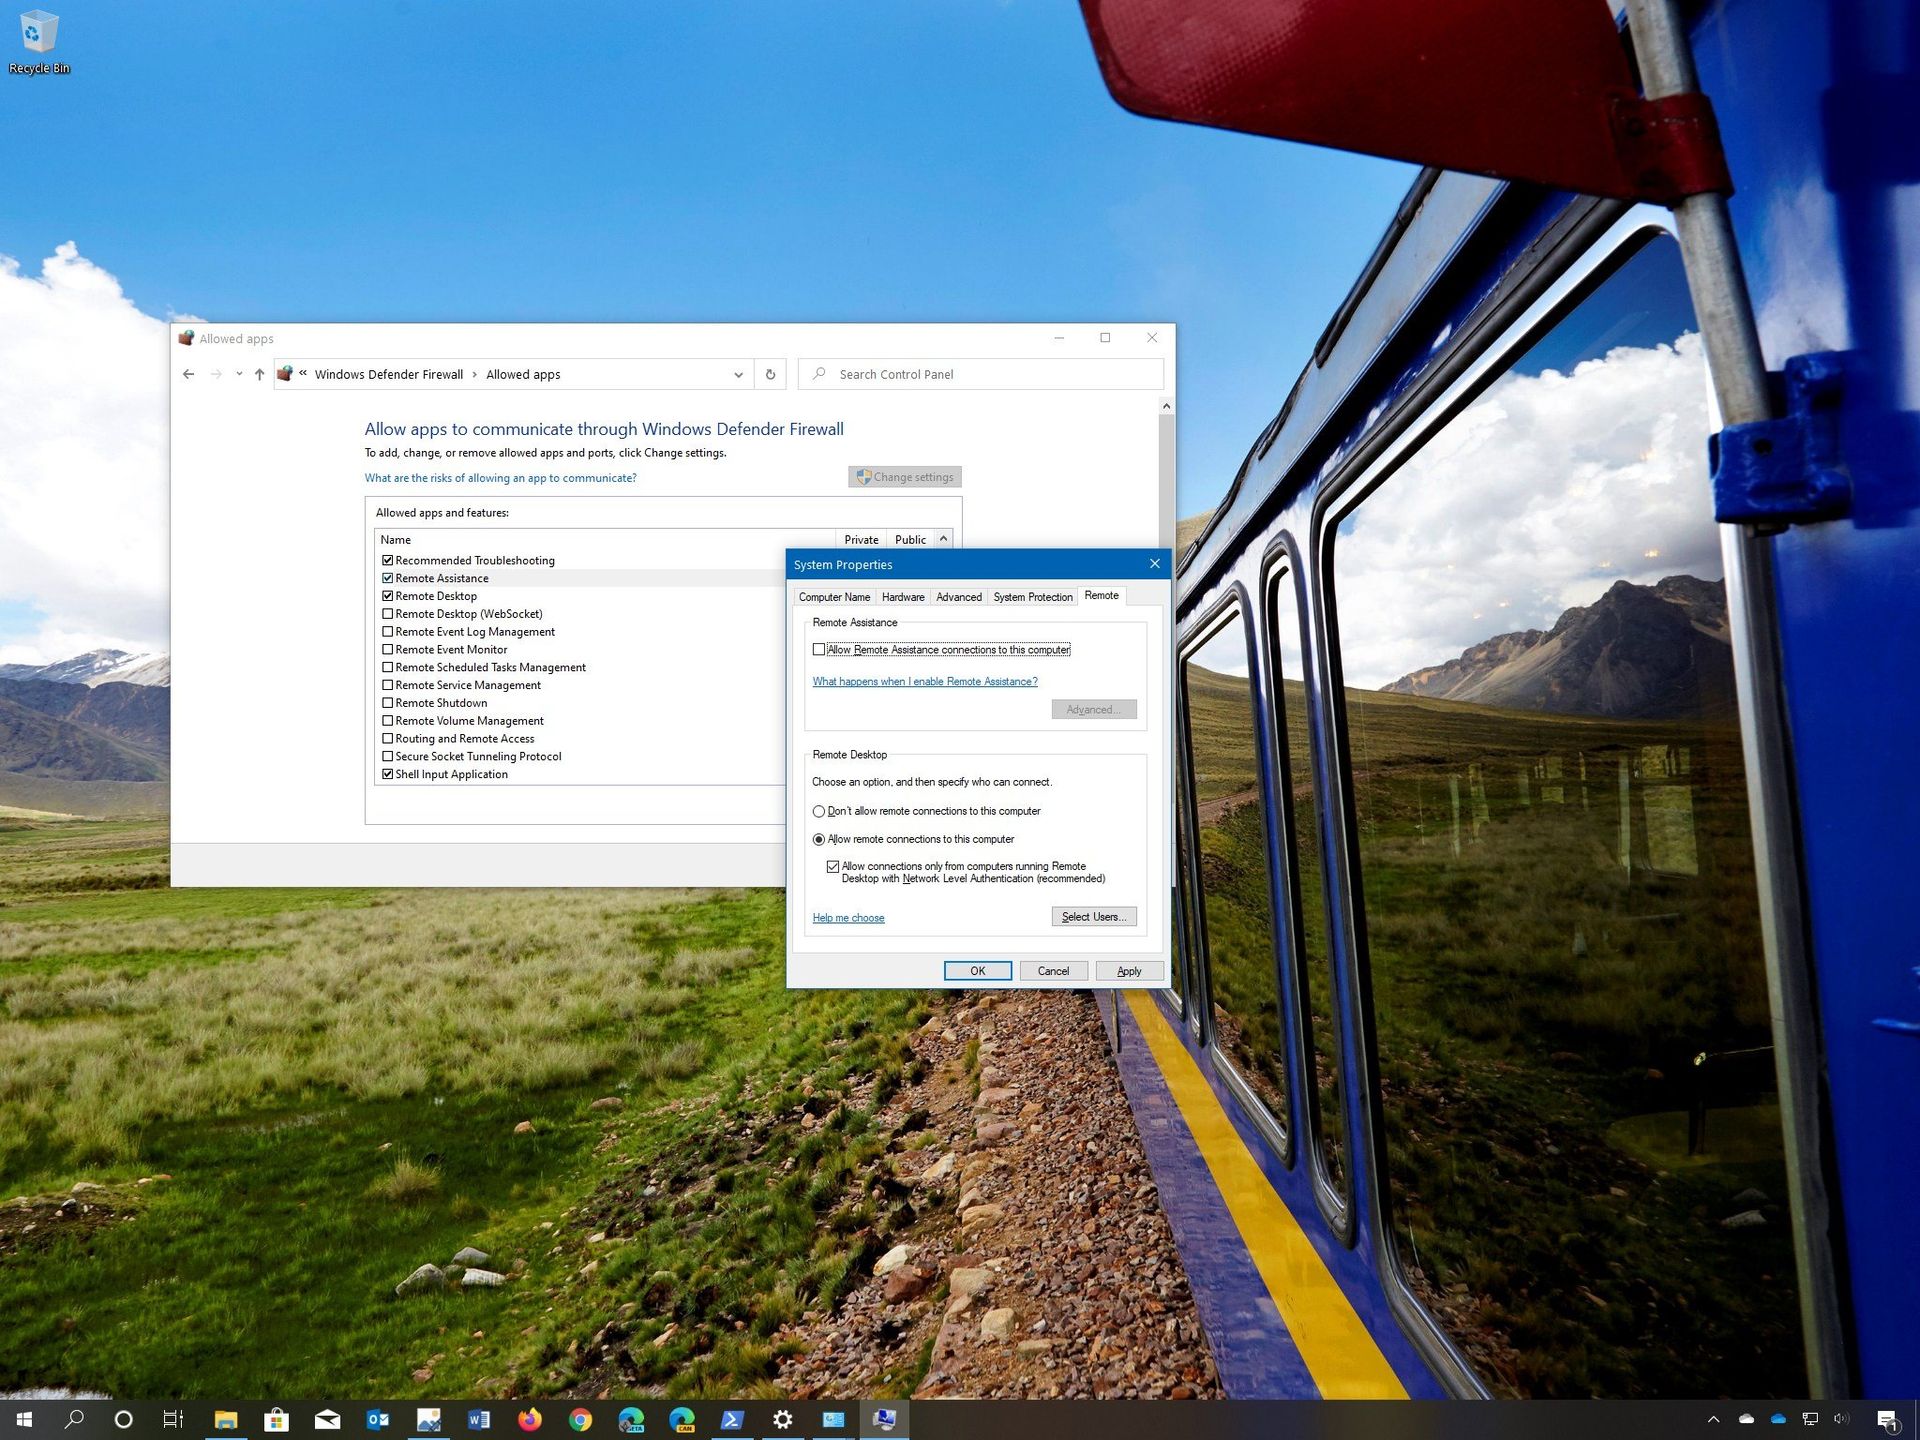Launch PowerShell from the taskbar
The width and height of the screenshot is (1920, 1440).
tap(733, 1419)
